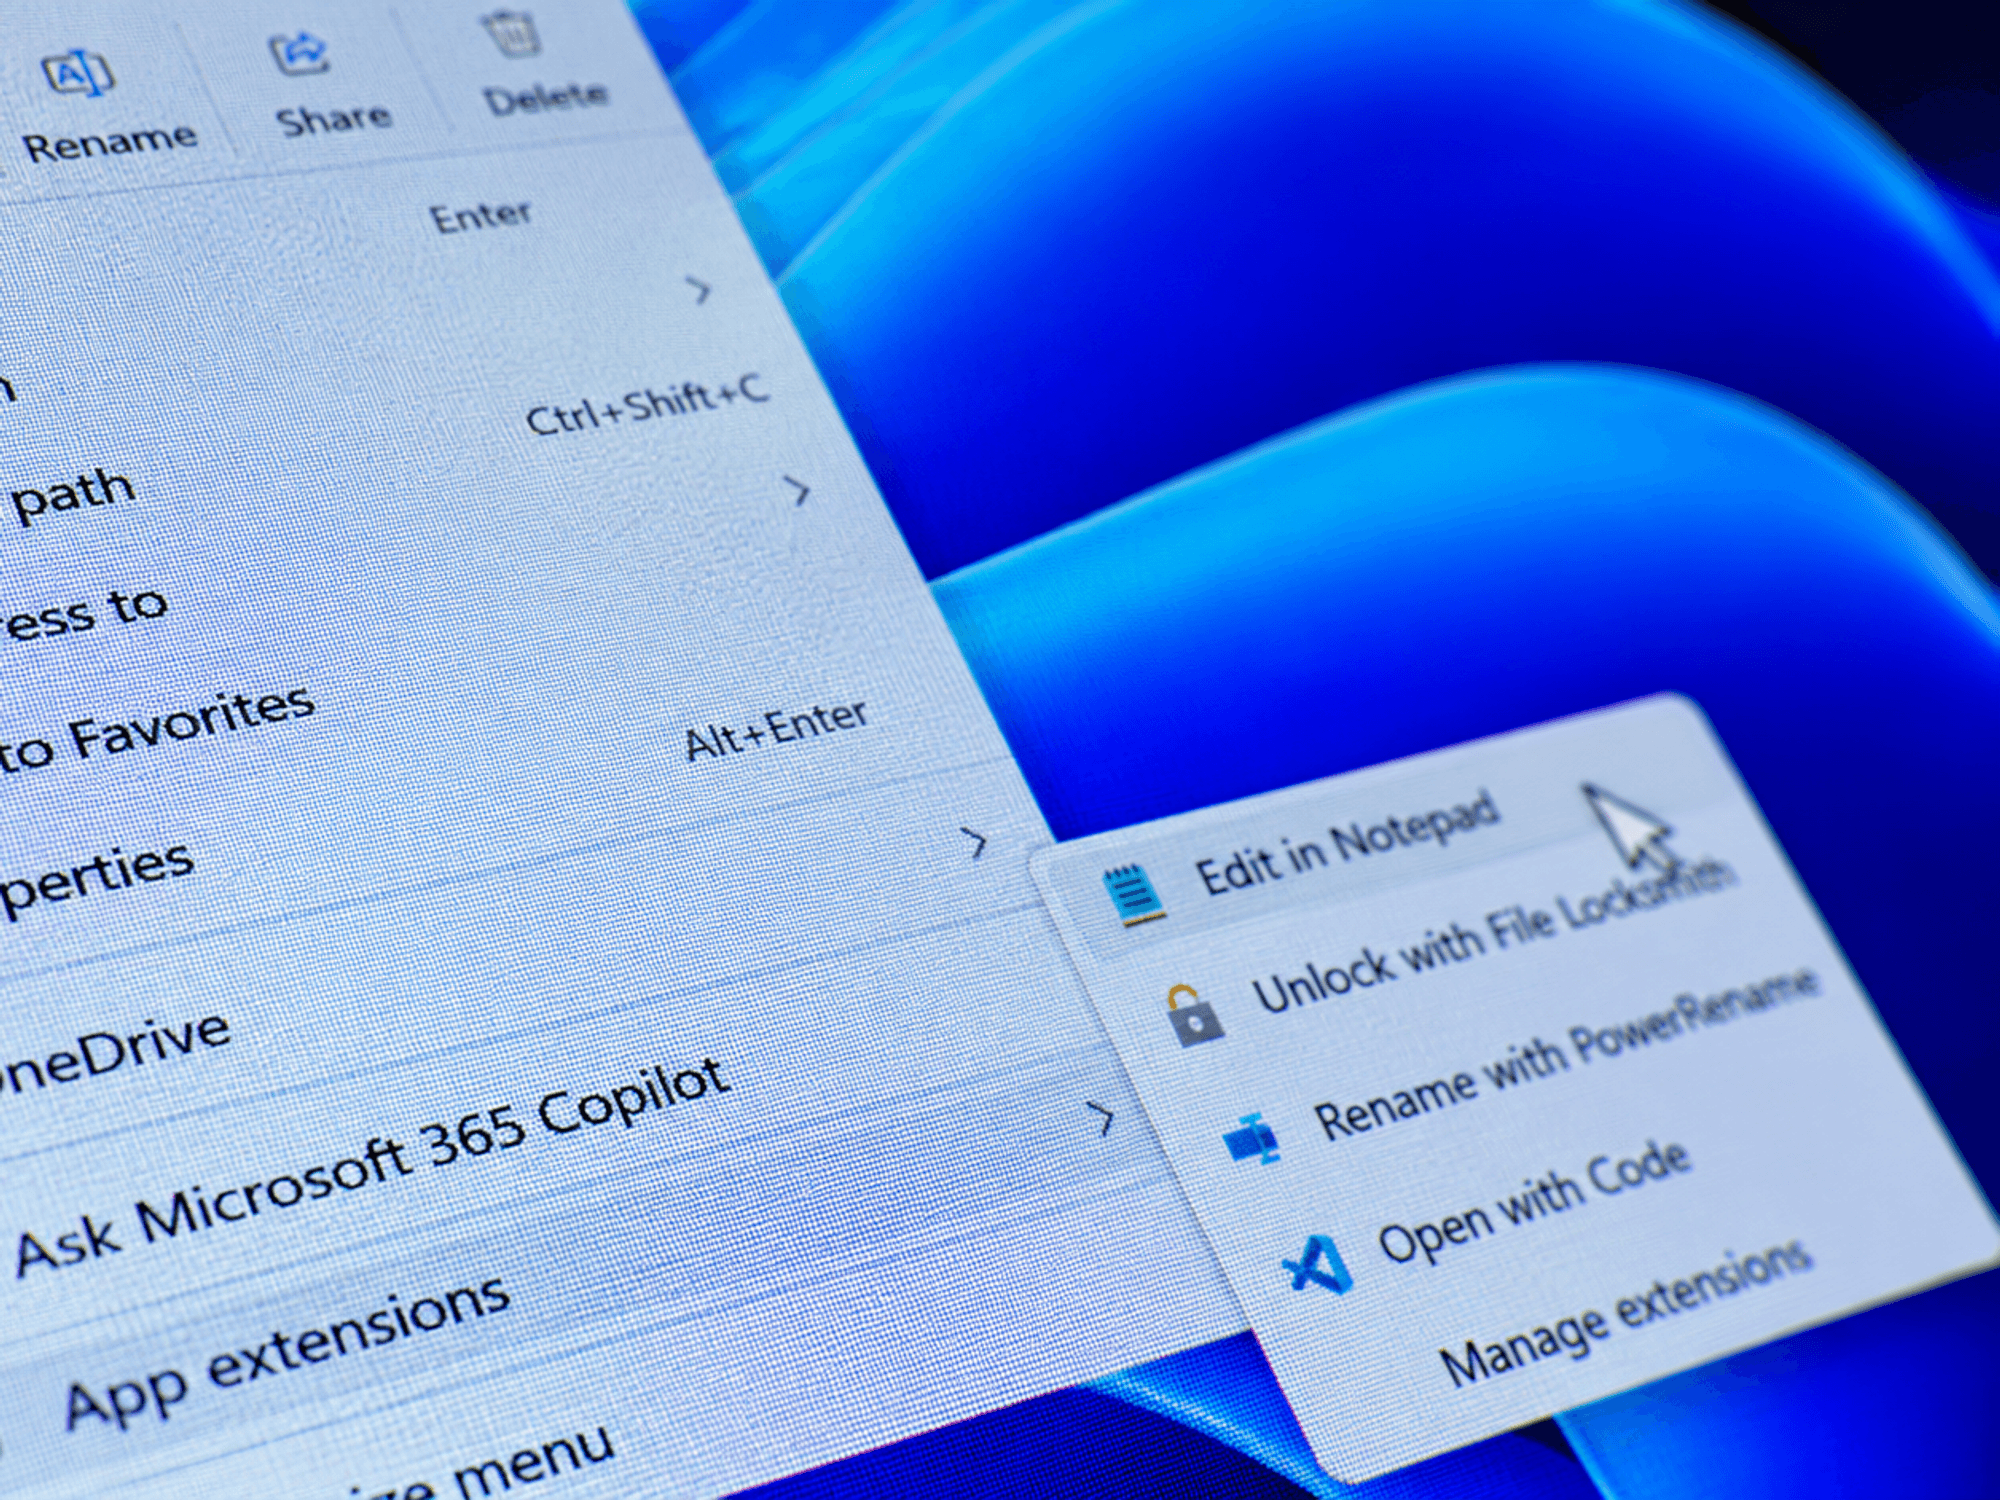
Task: Click the Notepad icon in the submenu
Action: [x=1133, y=895]
